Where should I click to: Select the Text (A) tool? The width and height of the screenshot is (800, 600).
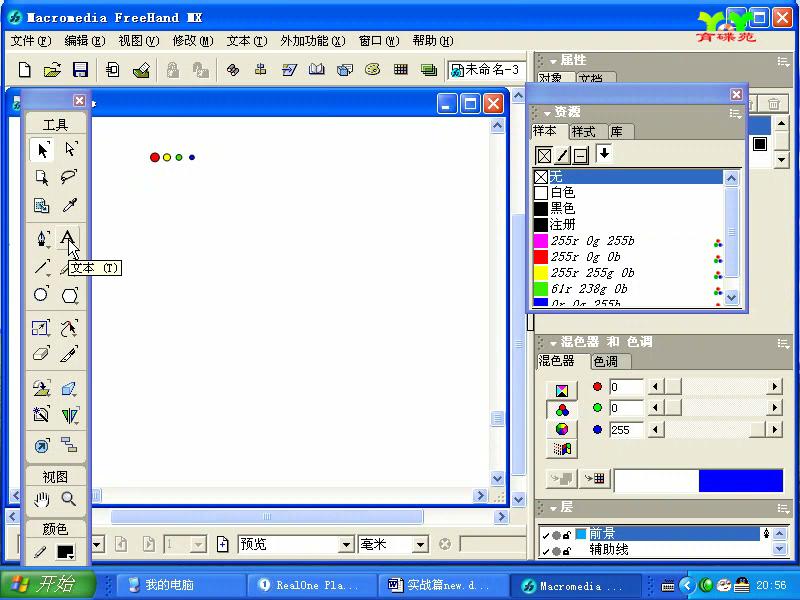point(68,238)
